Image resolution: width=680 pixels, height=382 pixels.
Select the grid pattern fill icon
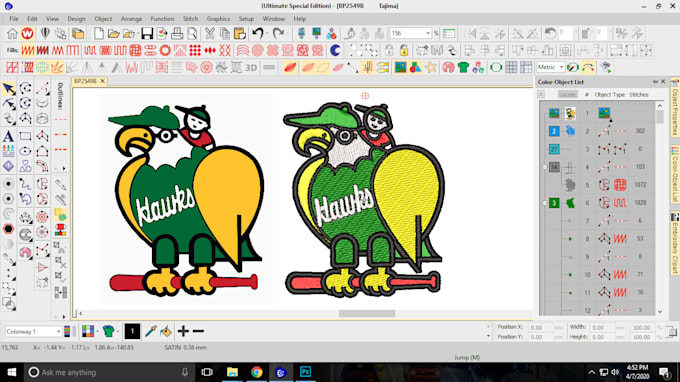(x=135, y=51)
